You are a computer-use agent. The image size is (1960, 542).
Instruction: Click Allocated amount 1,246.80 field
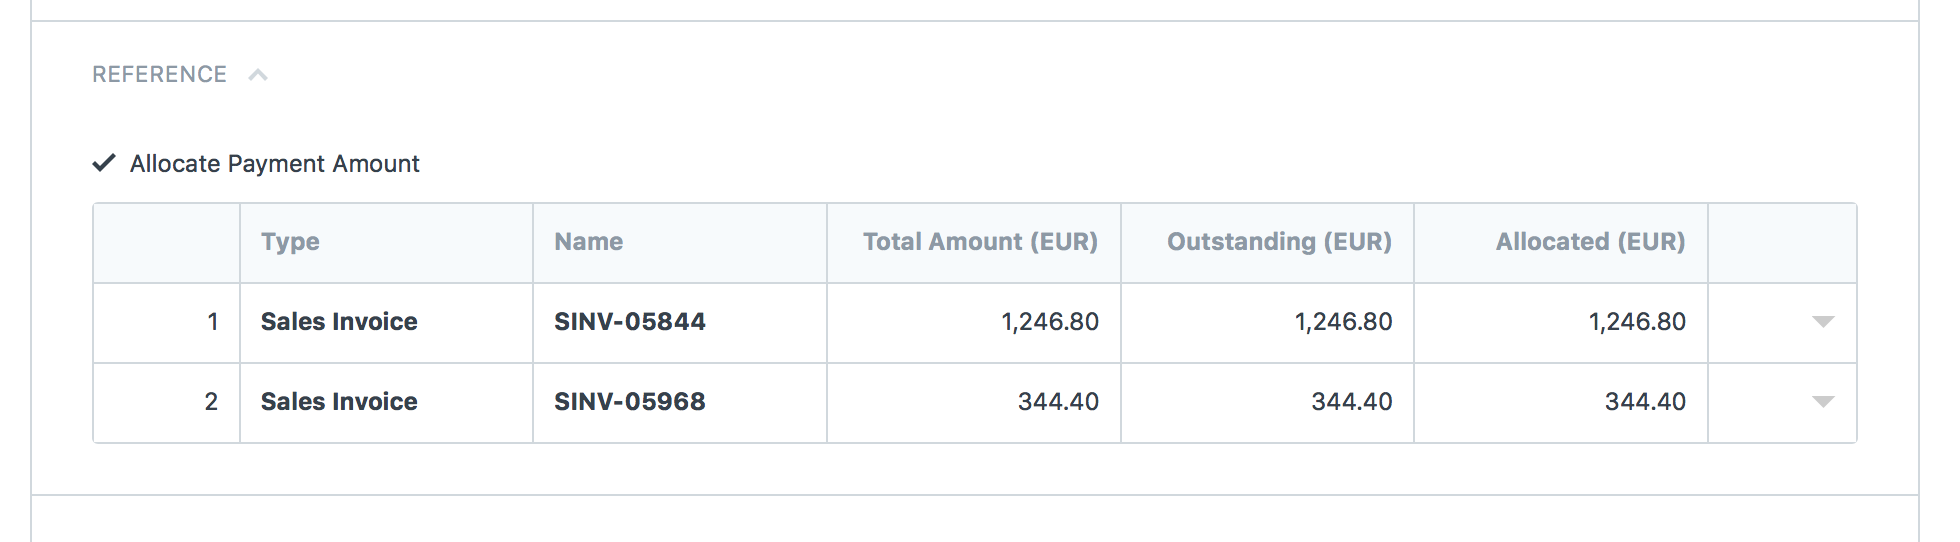(1561, 323)
